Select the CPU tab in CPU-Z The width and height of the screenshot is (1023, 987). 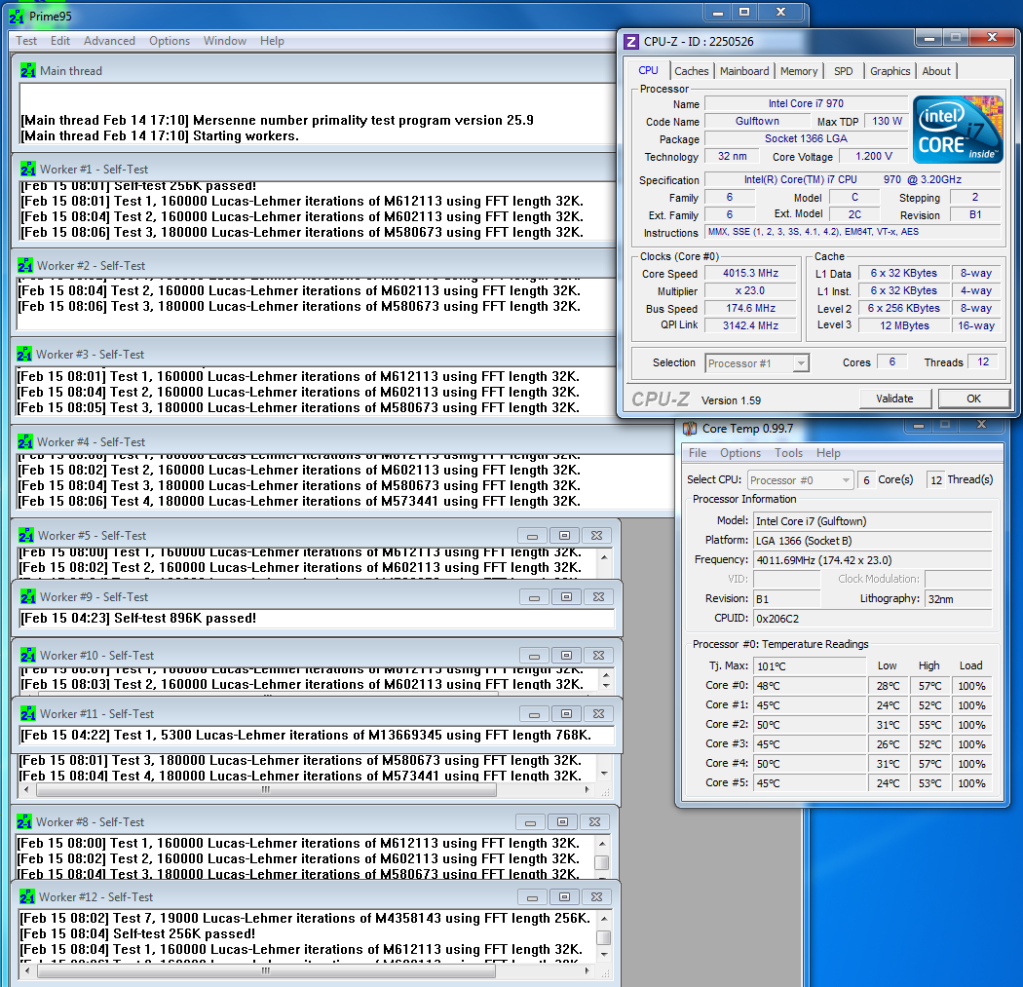coord(648,70)
